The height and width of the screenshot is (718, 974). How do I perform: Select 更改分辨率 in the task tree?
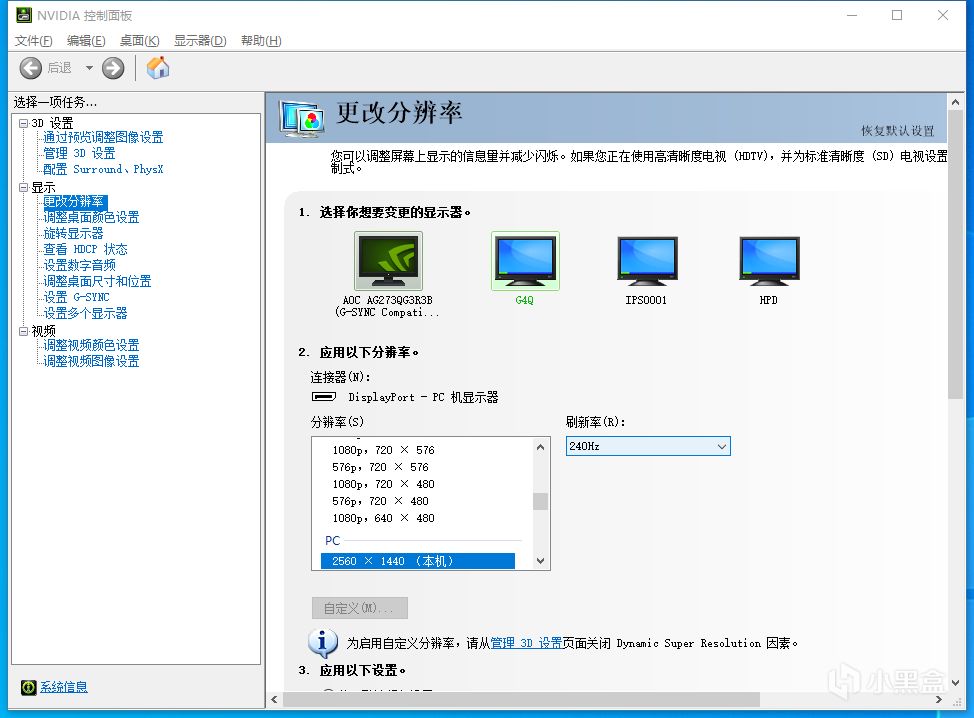(x=75, y=201)
